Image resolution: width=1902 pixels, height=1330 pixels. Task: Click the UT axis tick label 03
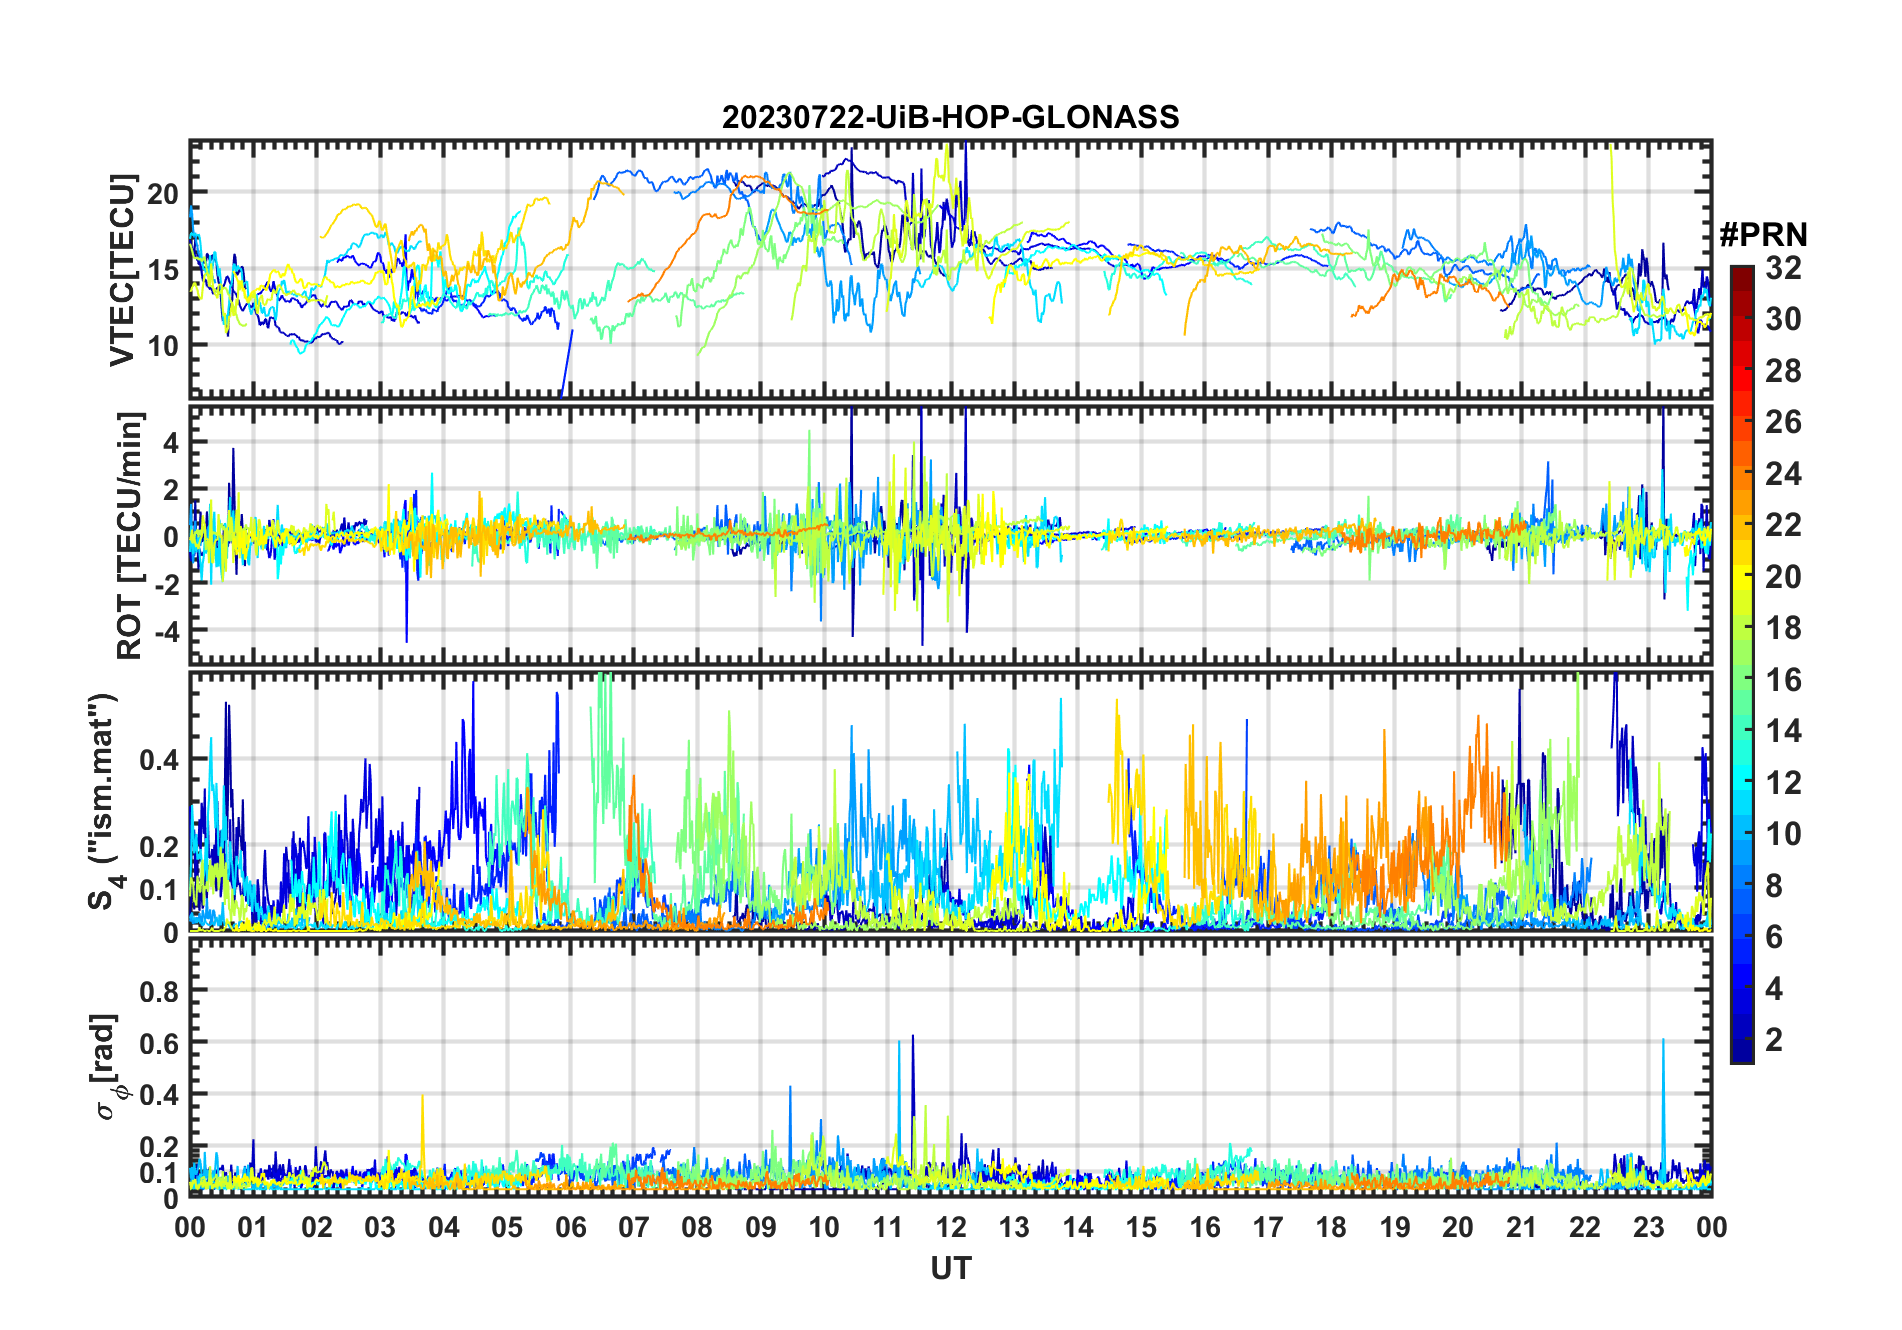380,1228
